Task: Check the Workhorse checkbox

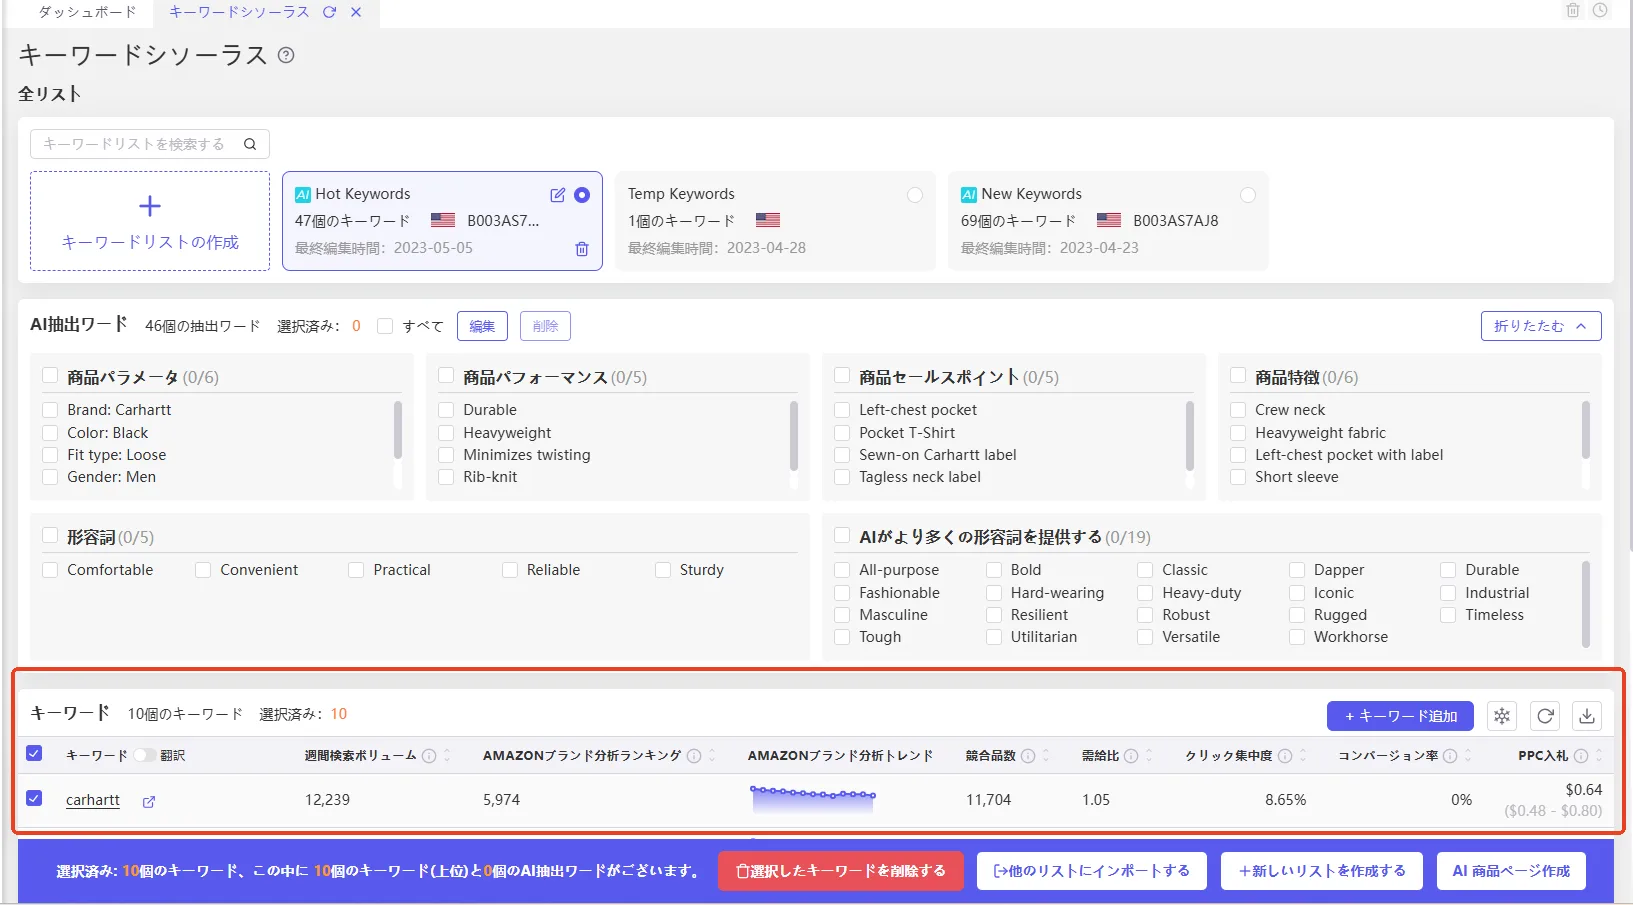Action: point(1297,637)
